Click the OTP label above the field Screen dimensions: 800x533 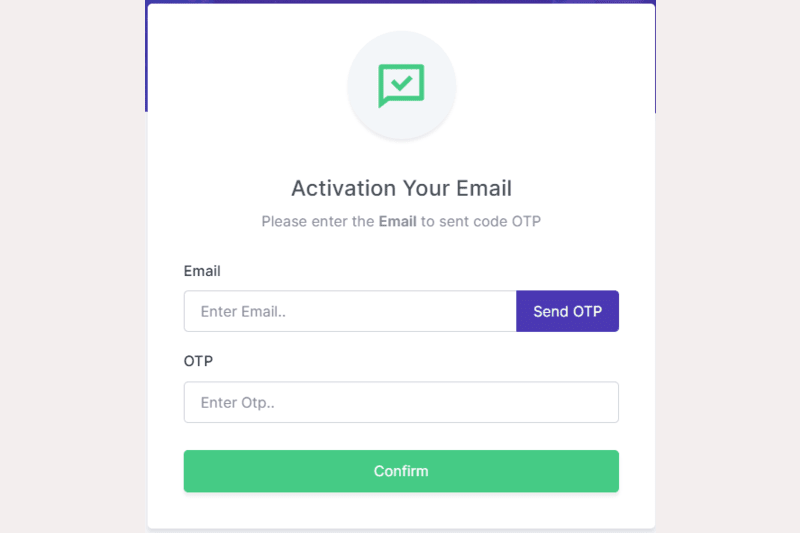point(198,361)
